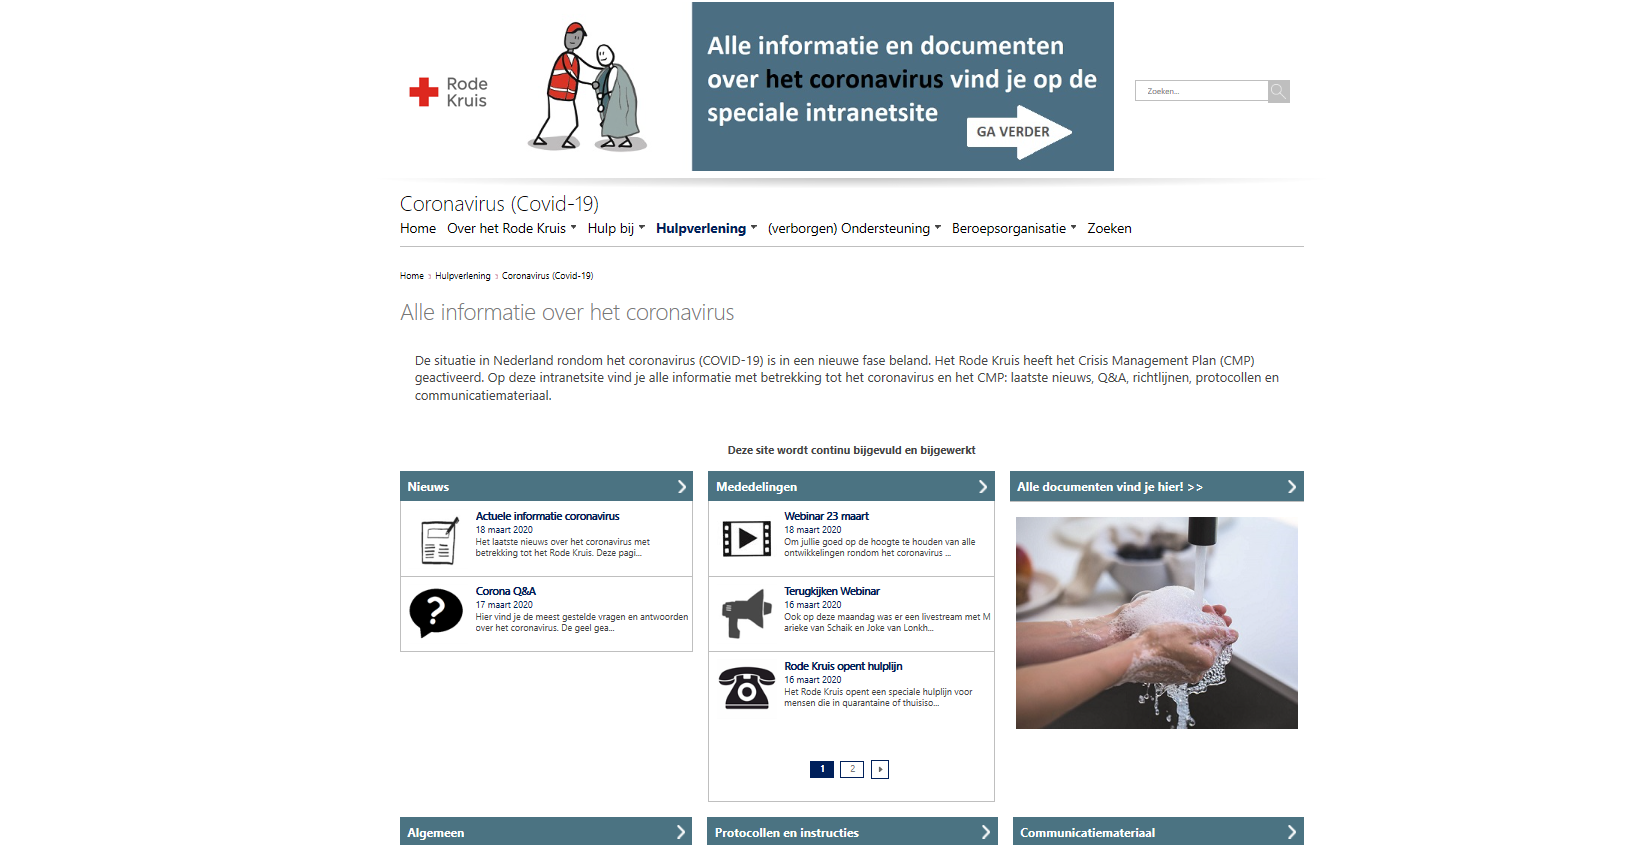Click the arrow in Nieuws header
Image resolution: width=1652 pixels, height=845 pixels.
(682, 487)
